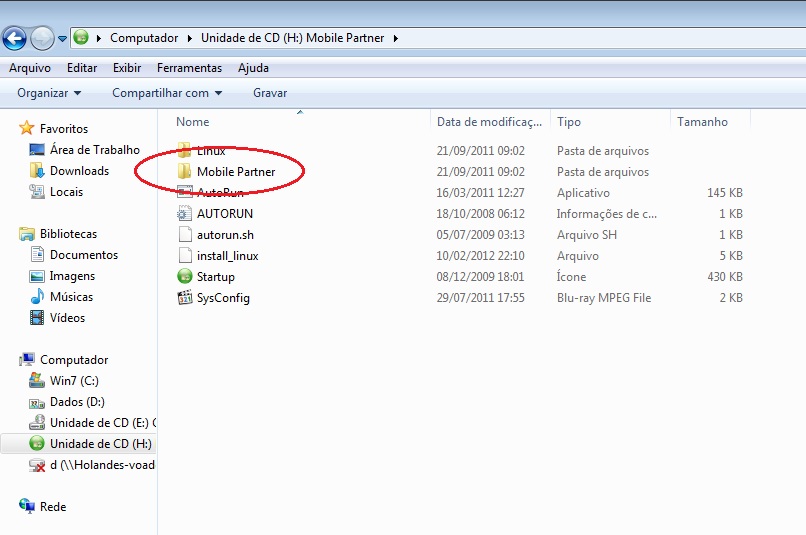The height and width of the screenshot is (535, 806).
Task: Click the Unidade de CD (E:) icon
Action: (x=36, y=422)
